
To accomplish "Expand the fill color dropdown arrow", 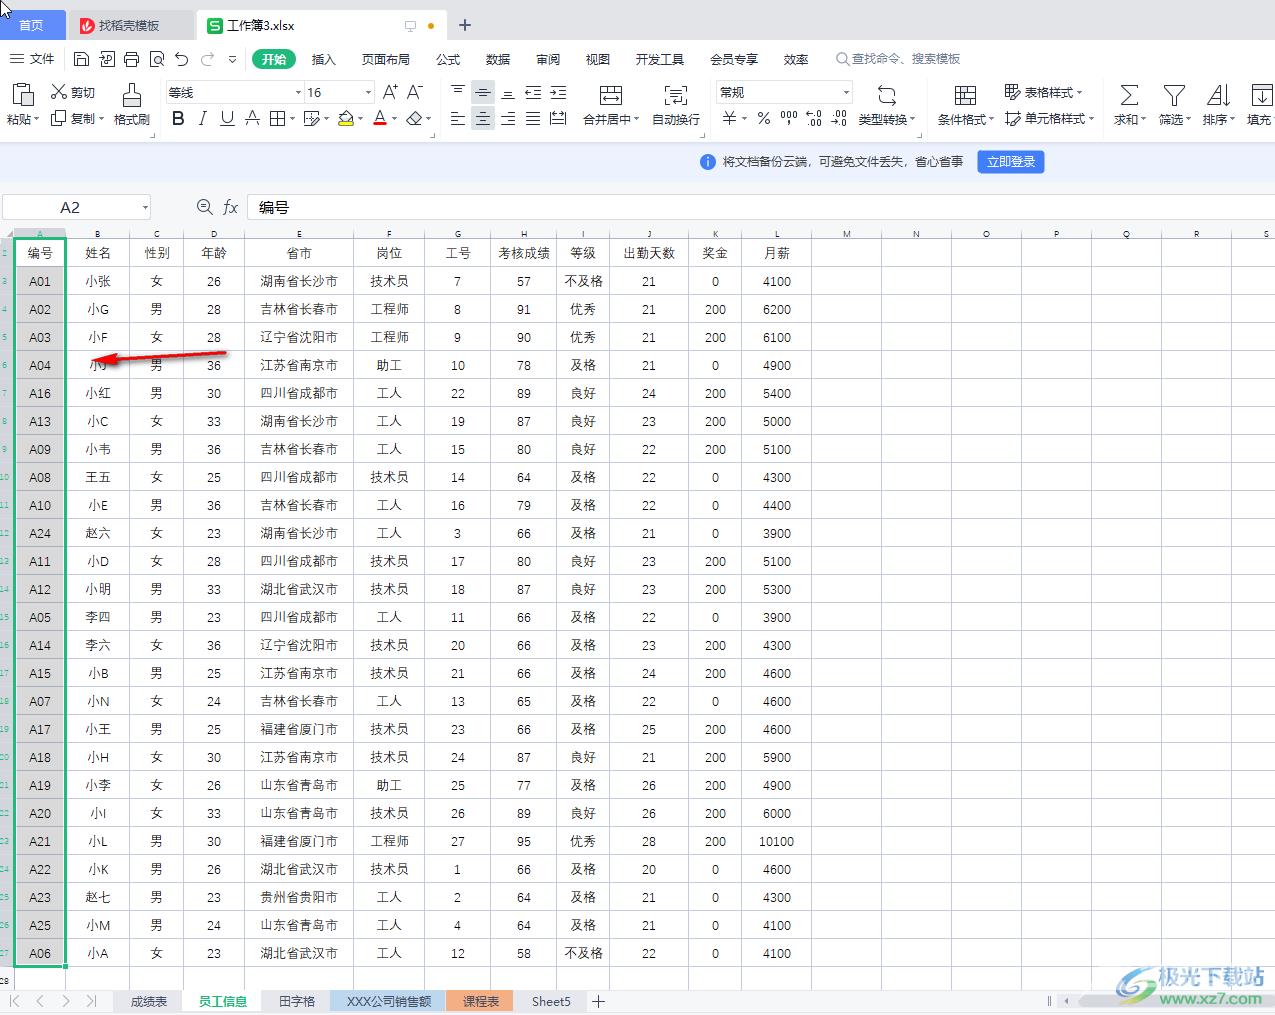I will click(360, 119).
